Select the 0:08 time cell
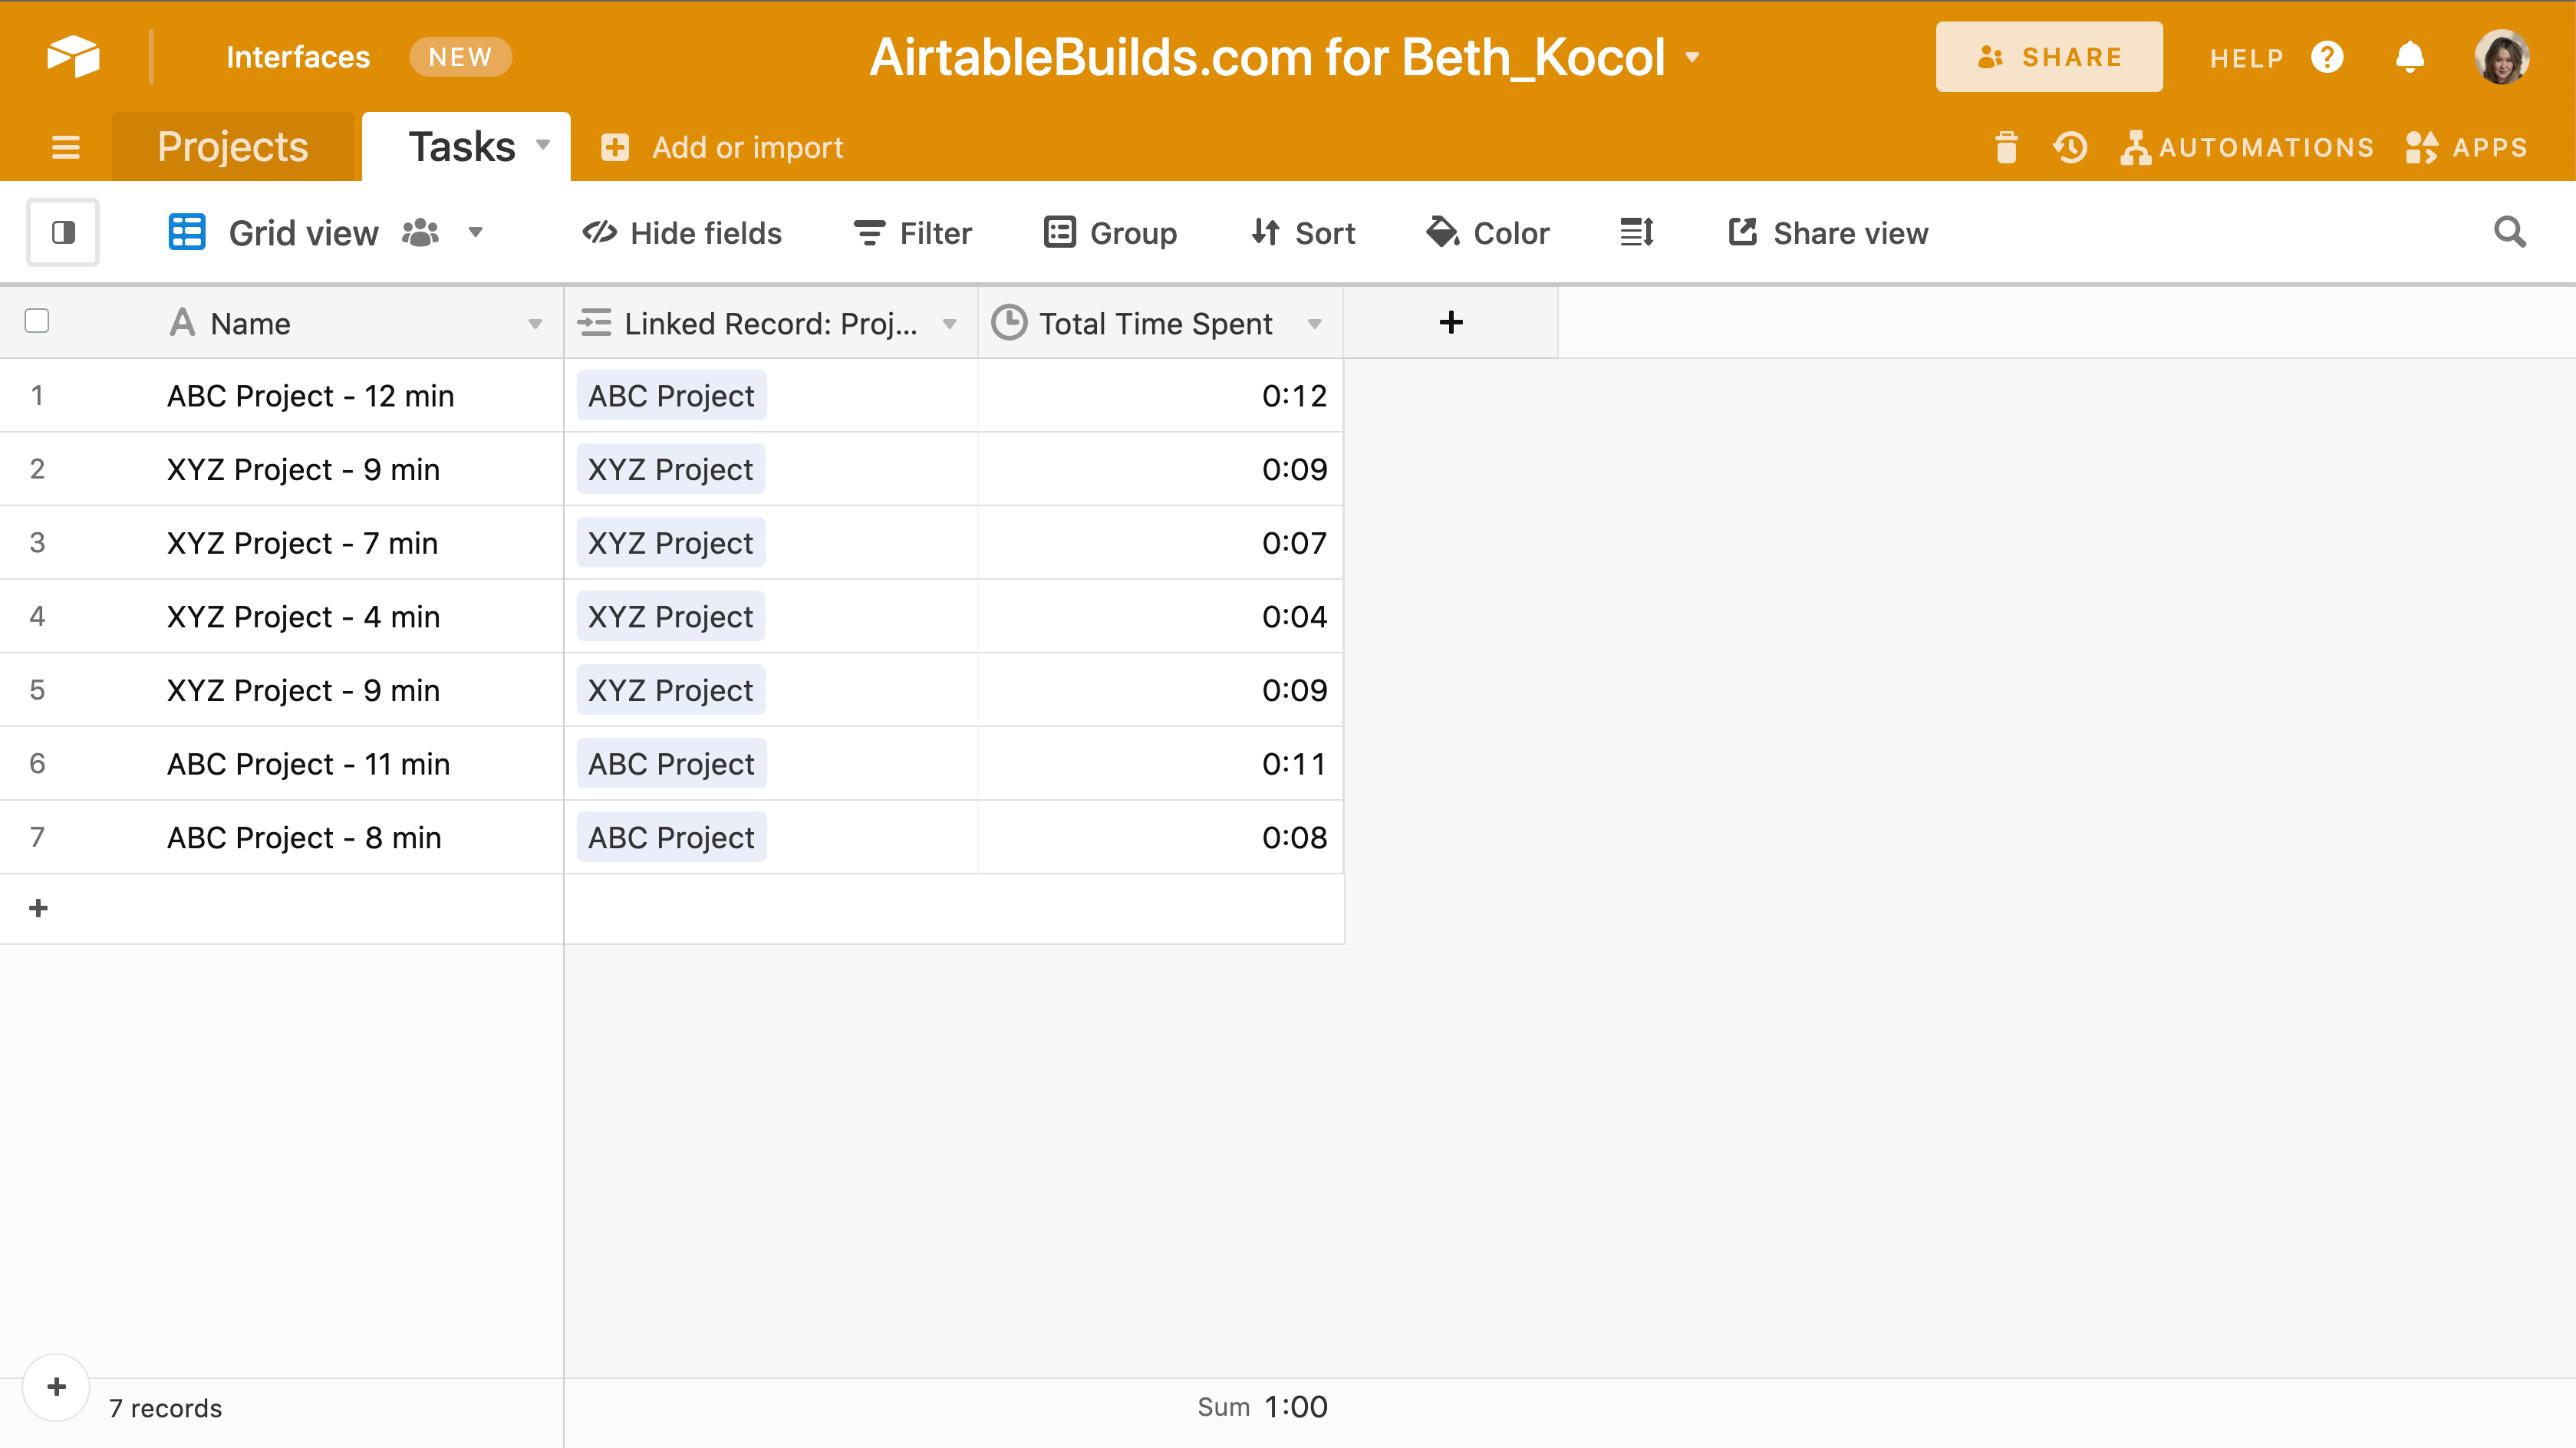 pos(1160,838)
